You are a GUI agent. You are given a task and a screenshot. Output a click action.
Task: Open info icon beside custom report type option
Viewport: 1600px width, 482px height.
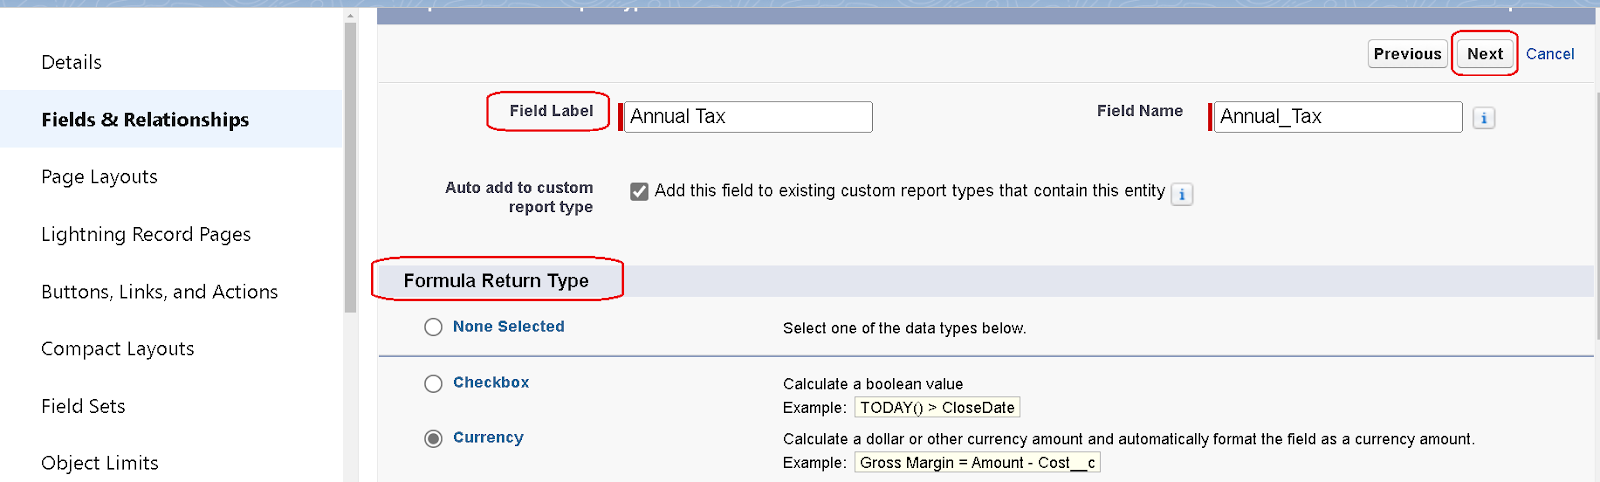pyautogui.click(x=1182, y=194)
